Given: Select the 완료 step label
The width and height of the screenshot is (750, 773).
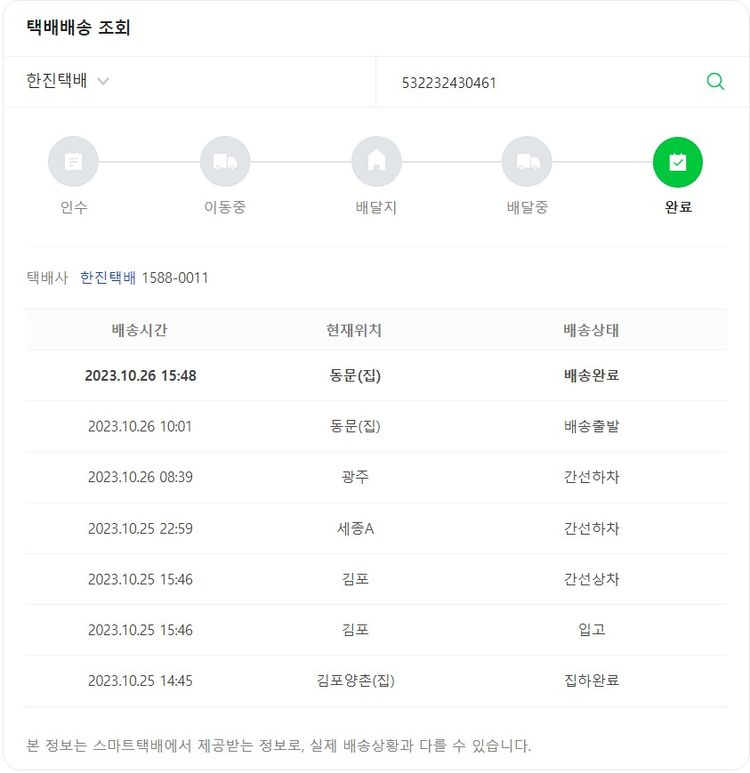Looking at the screenshot, I should click(678, 208).
